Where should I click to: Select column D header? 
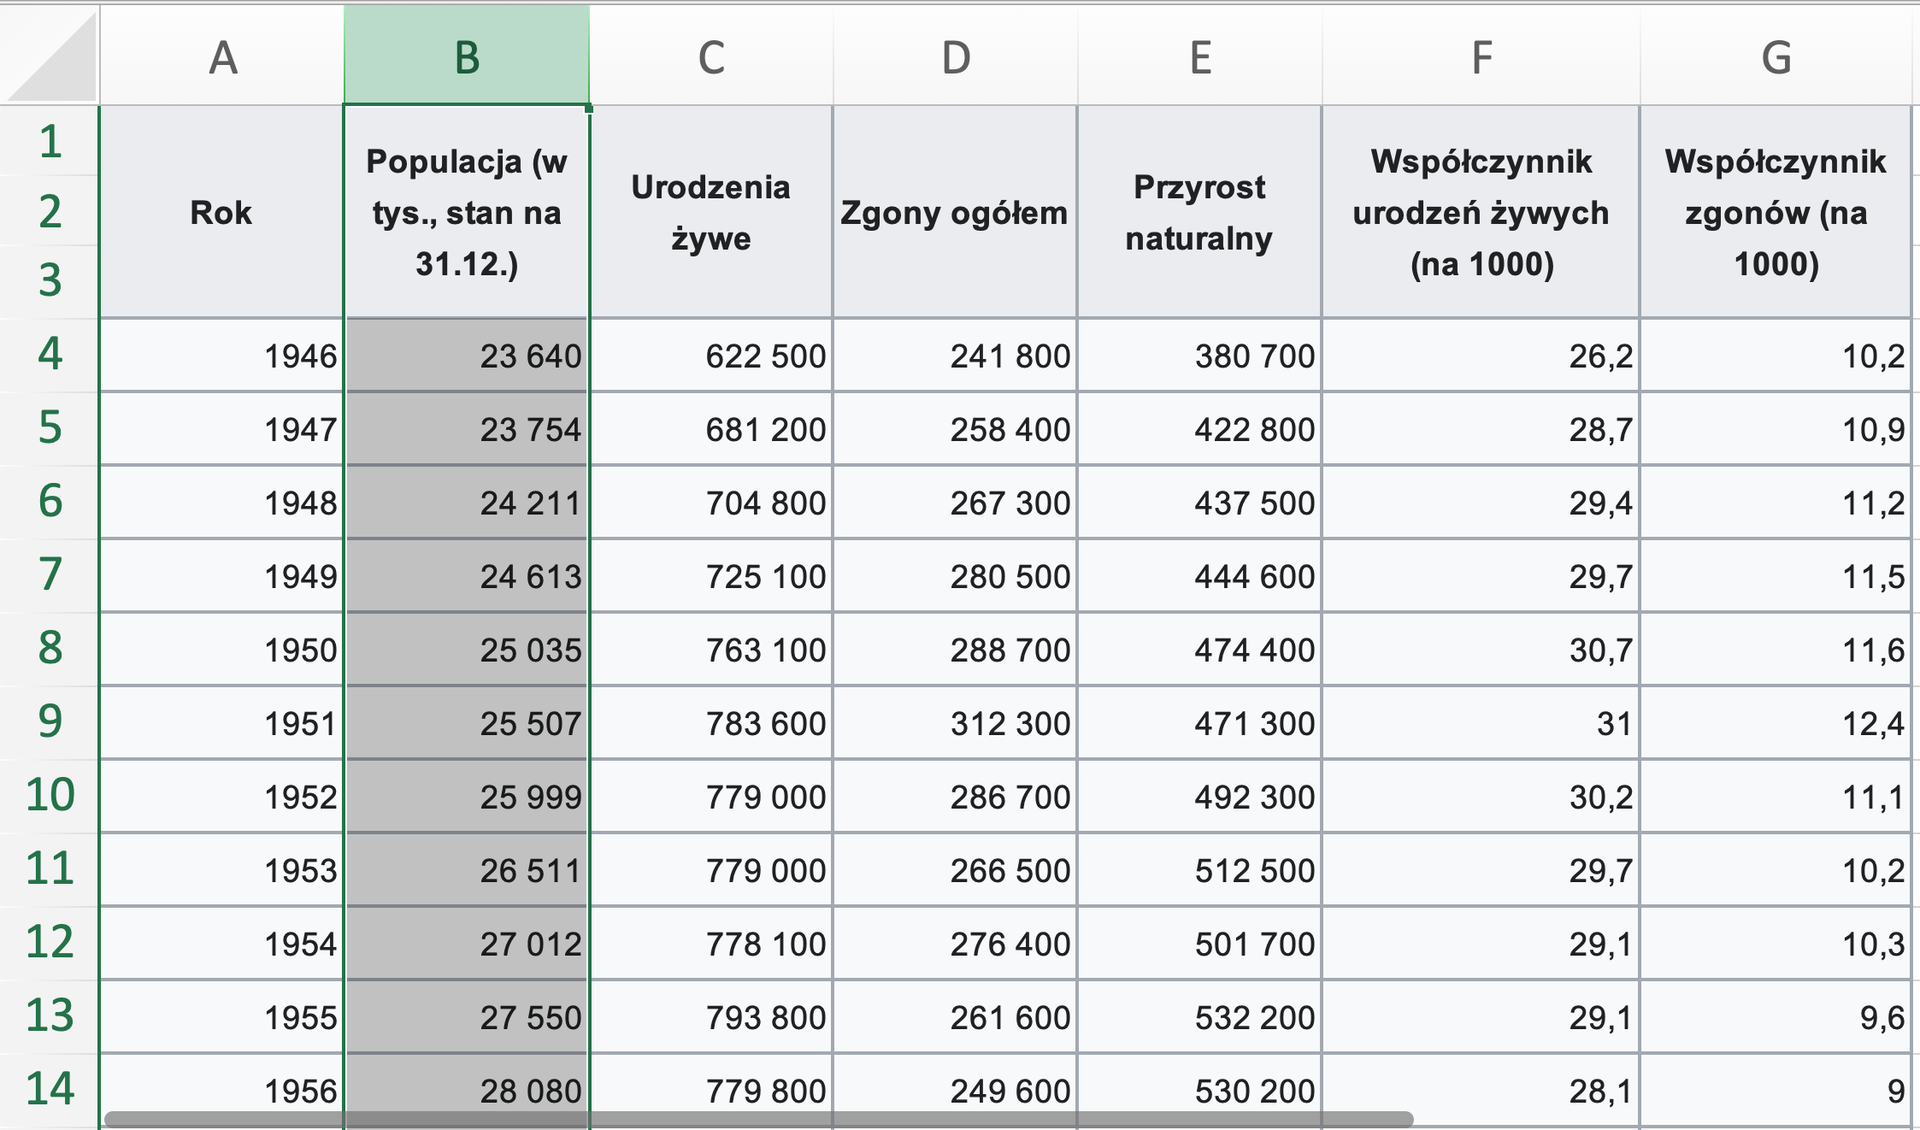tap(955, 56)
